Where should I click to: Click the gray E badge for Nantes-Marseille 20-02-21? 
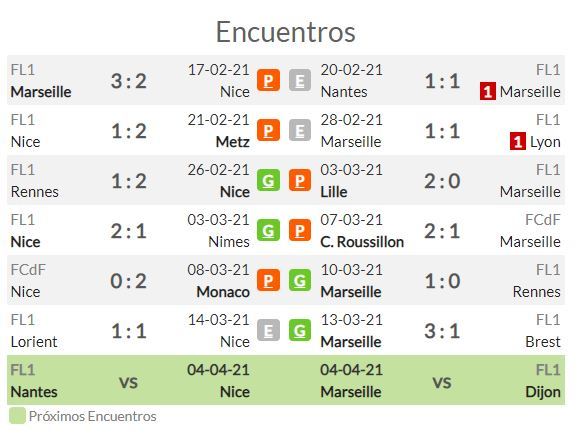(x=300, y=80)
